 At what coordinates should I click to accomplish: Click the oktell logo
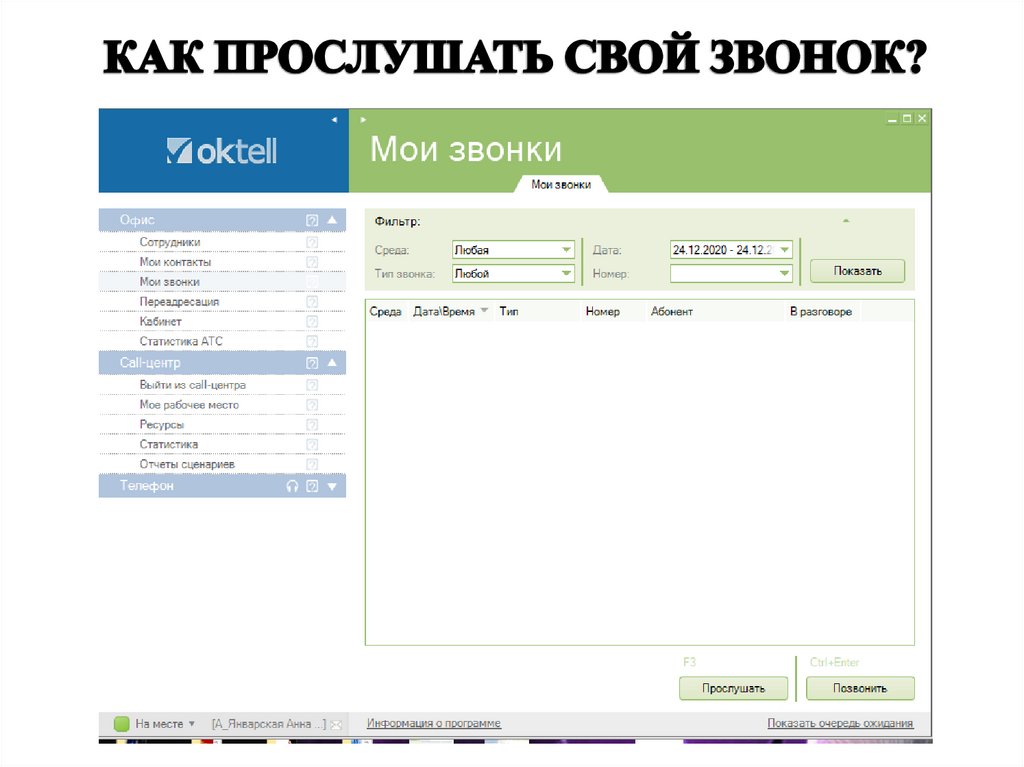(222, 151)
